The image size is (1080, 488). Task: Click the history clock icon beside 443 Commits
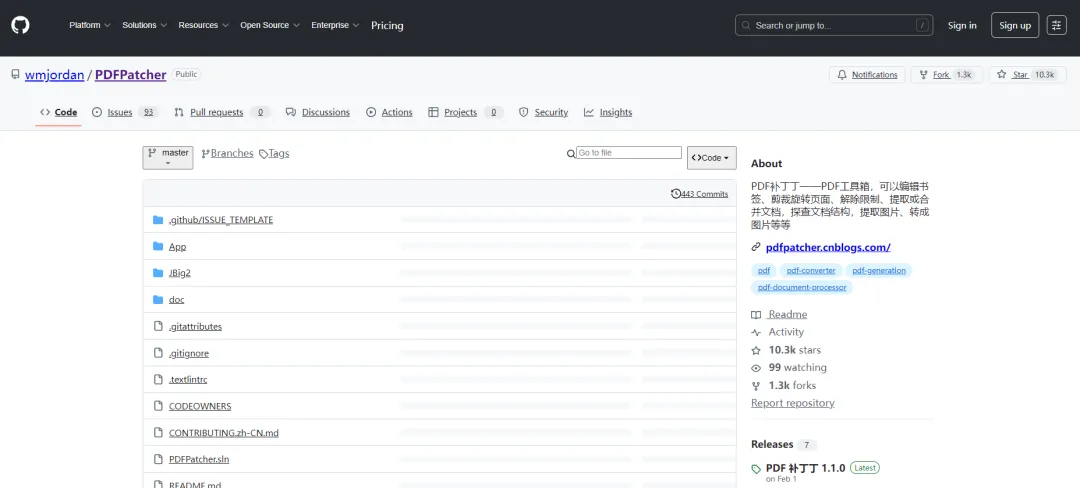676,194
